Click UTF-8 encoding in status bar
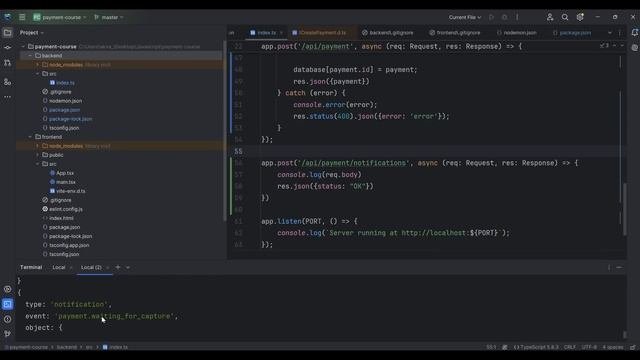The width and height of the screenshot is (640, 360). click(x=589, y=347)
